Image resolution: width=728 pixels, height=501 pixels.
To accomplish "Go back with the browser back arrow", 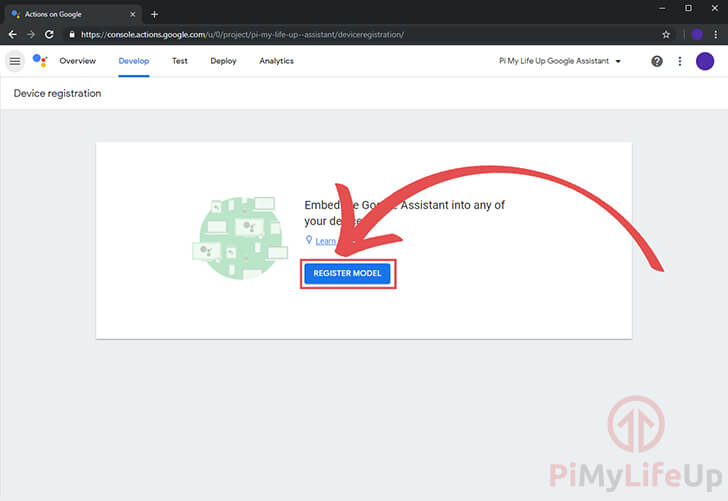I will click(13, 34).
